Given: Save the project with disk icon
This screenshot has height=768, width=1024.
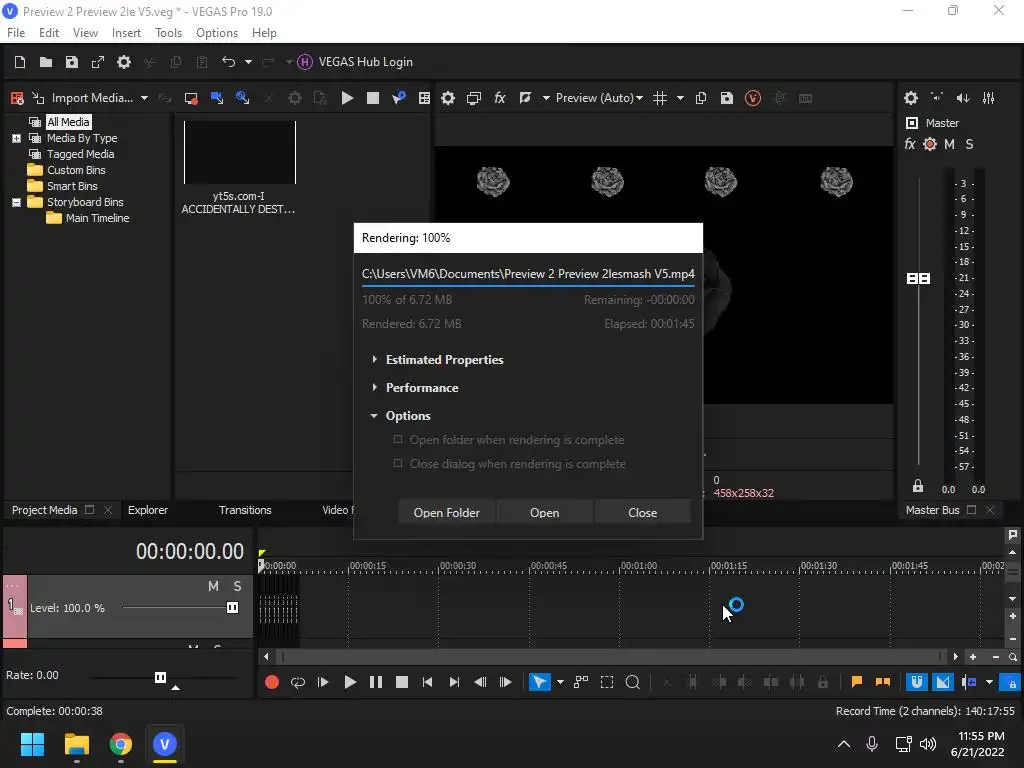Looking at the screenshot, I should [72, 62].
